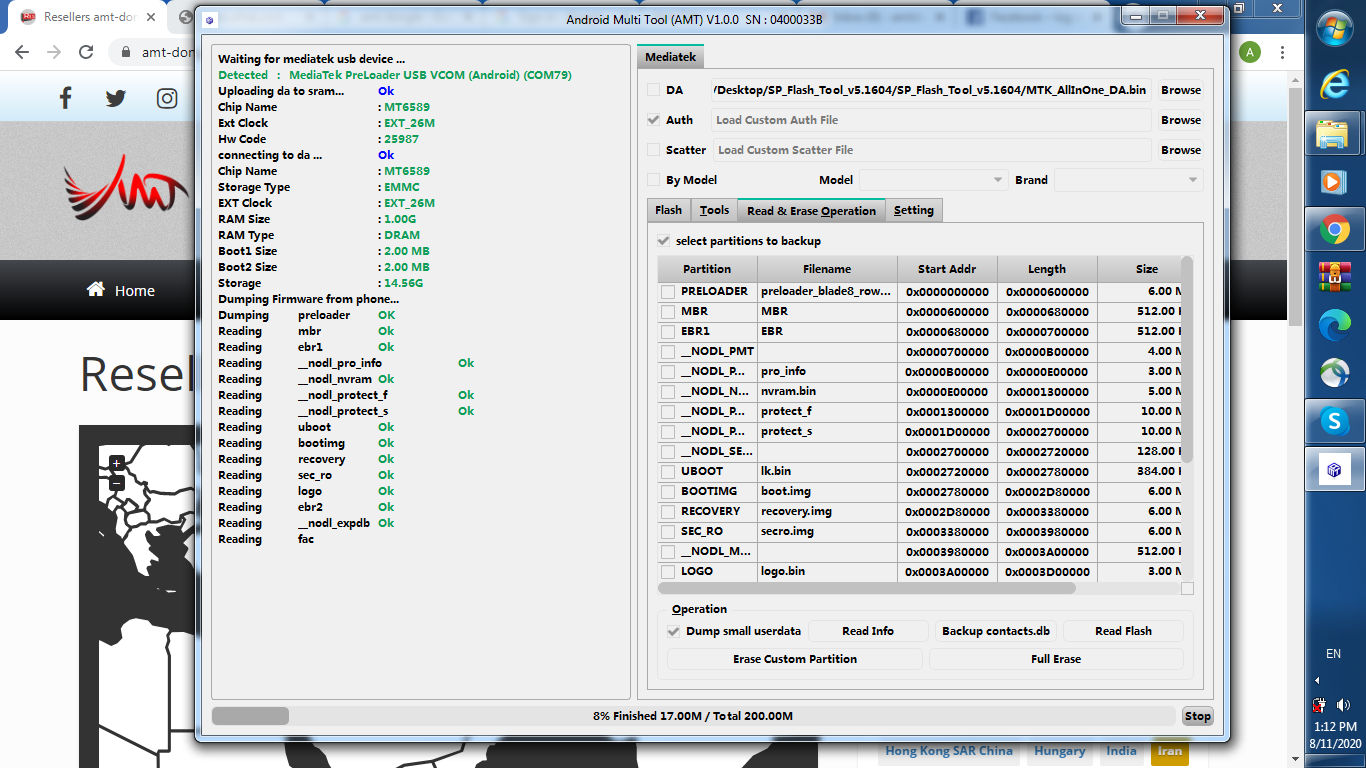Screen dimensions: 1366x768
Task: Select the Mediatek tab
Action: click(671, 57)
